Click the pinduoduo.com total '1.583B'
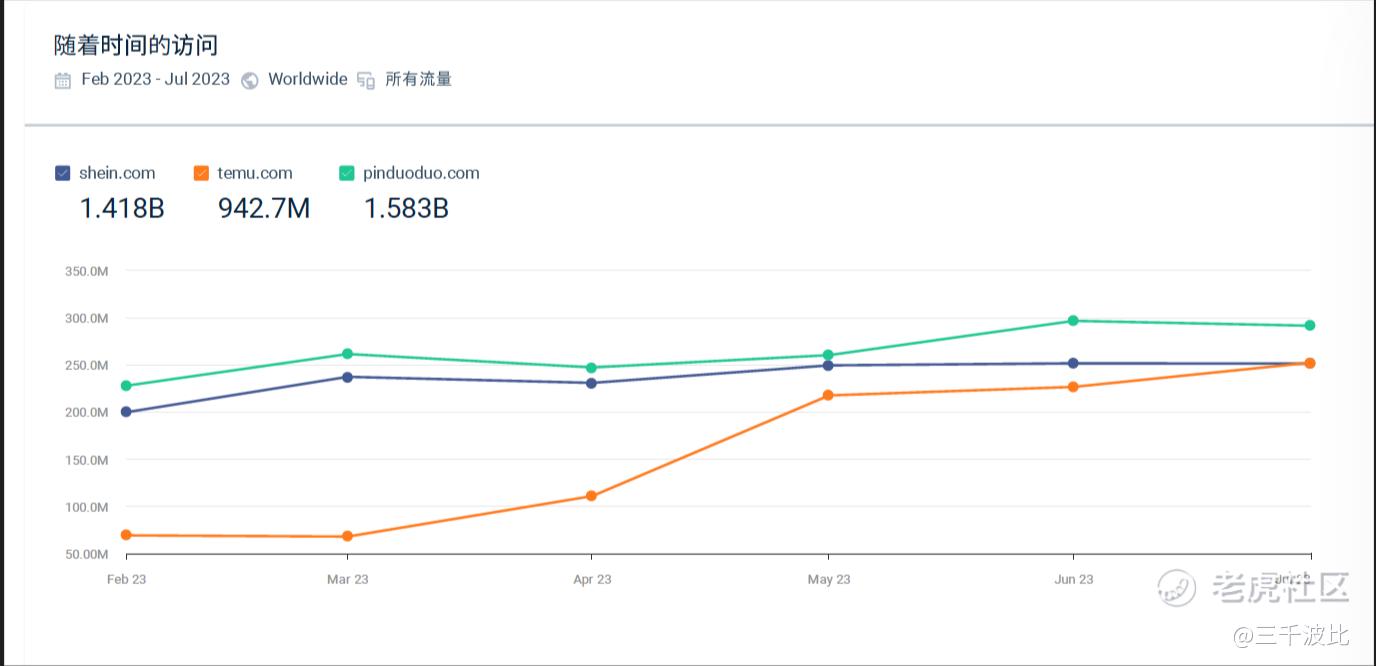 click(406, 208)
